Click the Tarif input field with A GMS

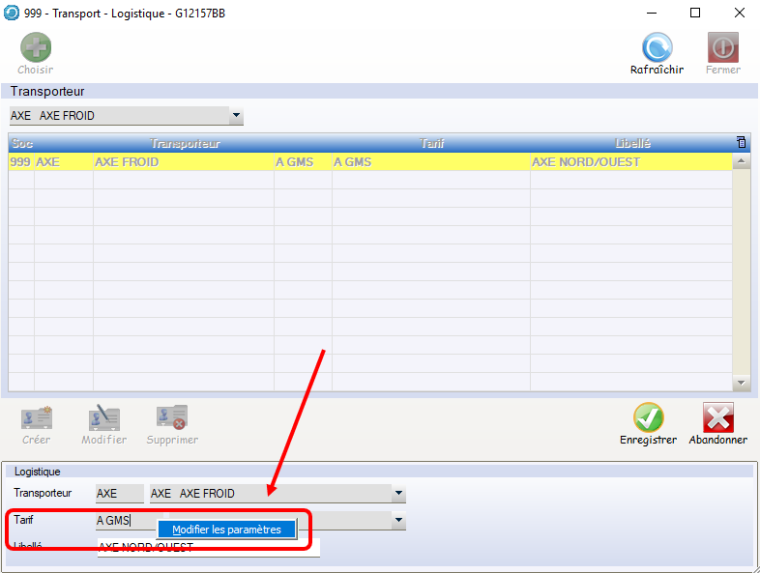pos(124,521)
